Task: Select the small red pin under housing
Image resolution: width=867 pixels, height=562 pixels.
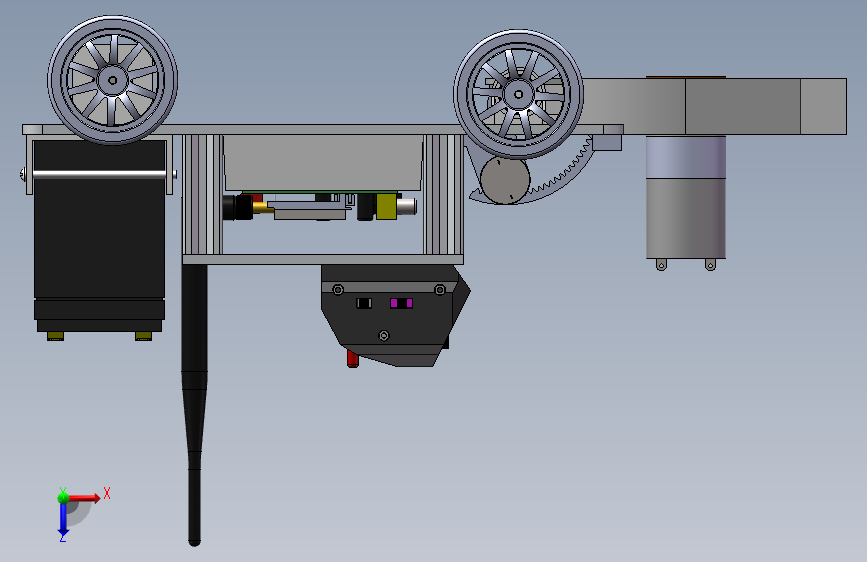Action: tap(353, 359)
